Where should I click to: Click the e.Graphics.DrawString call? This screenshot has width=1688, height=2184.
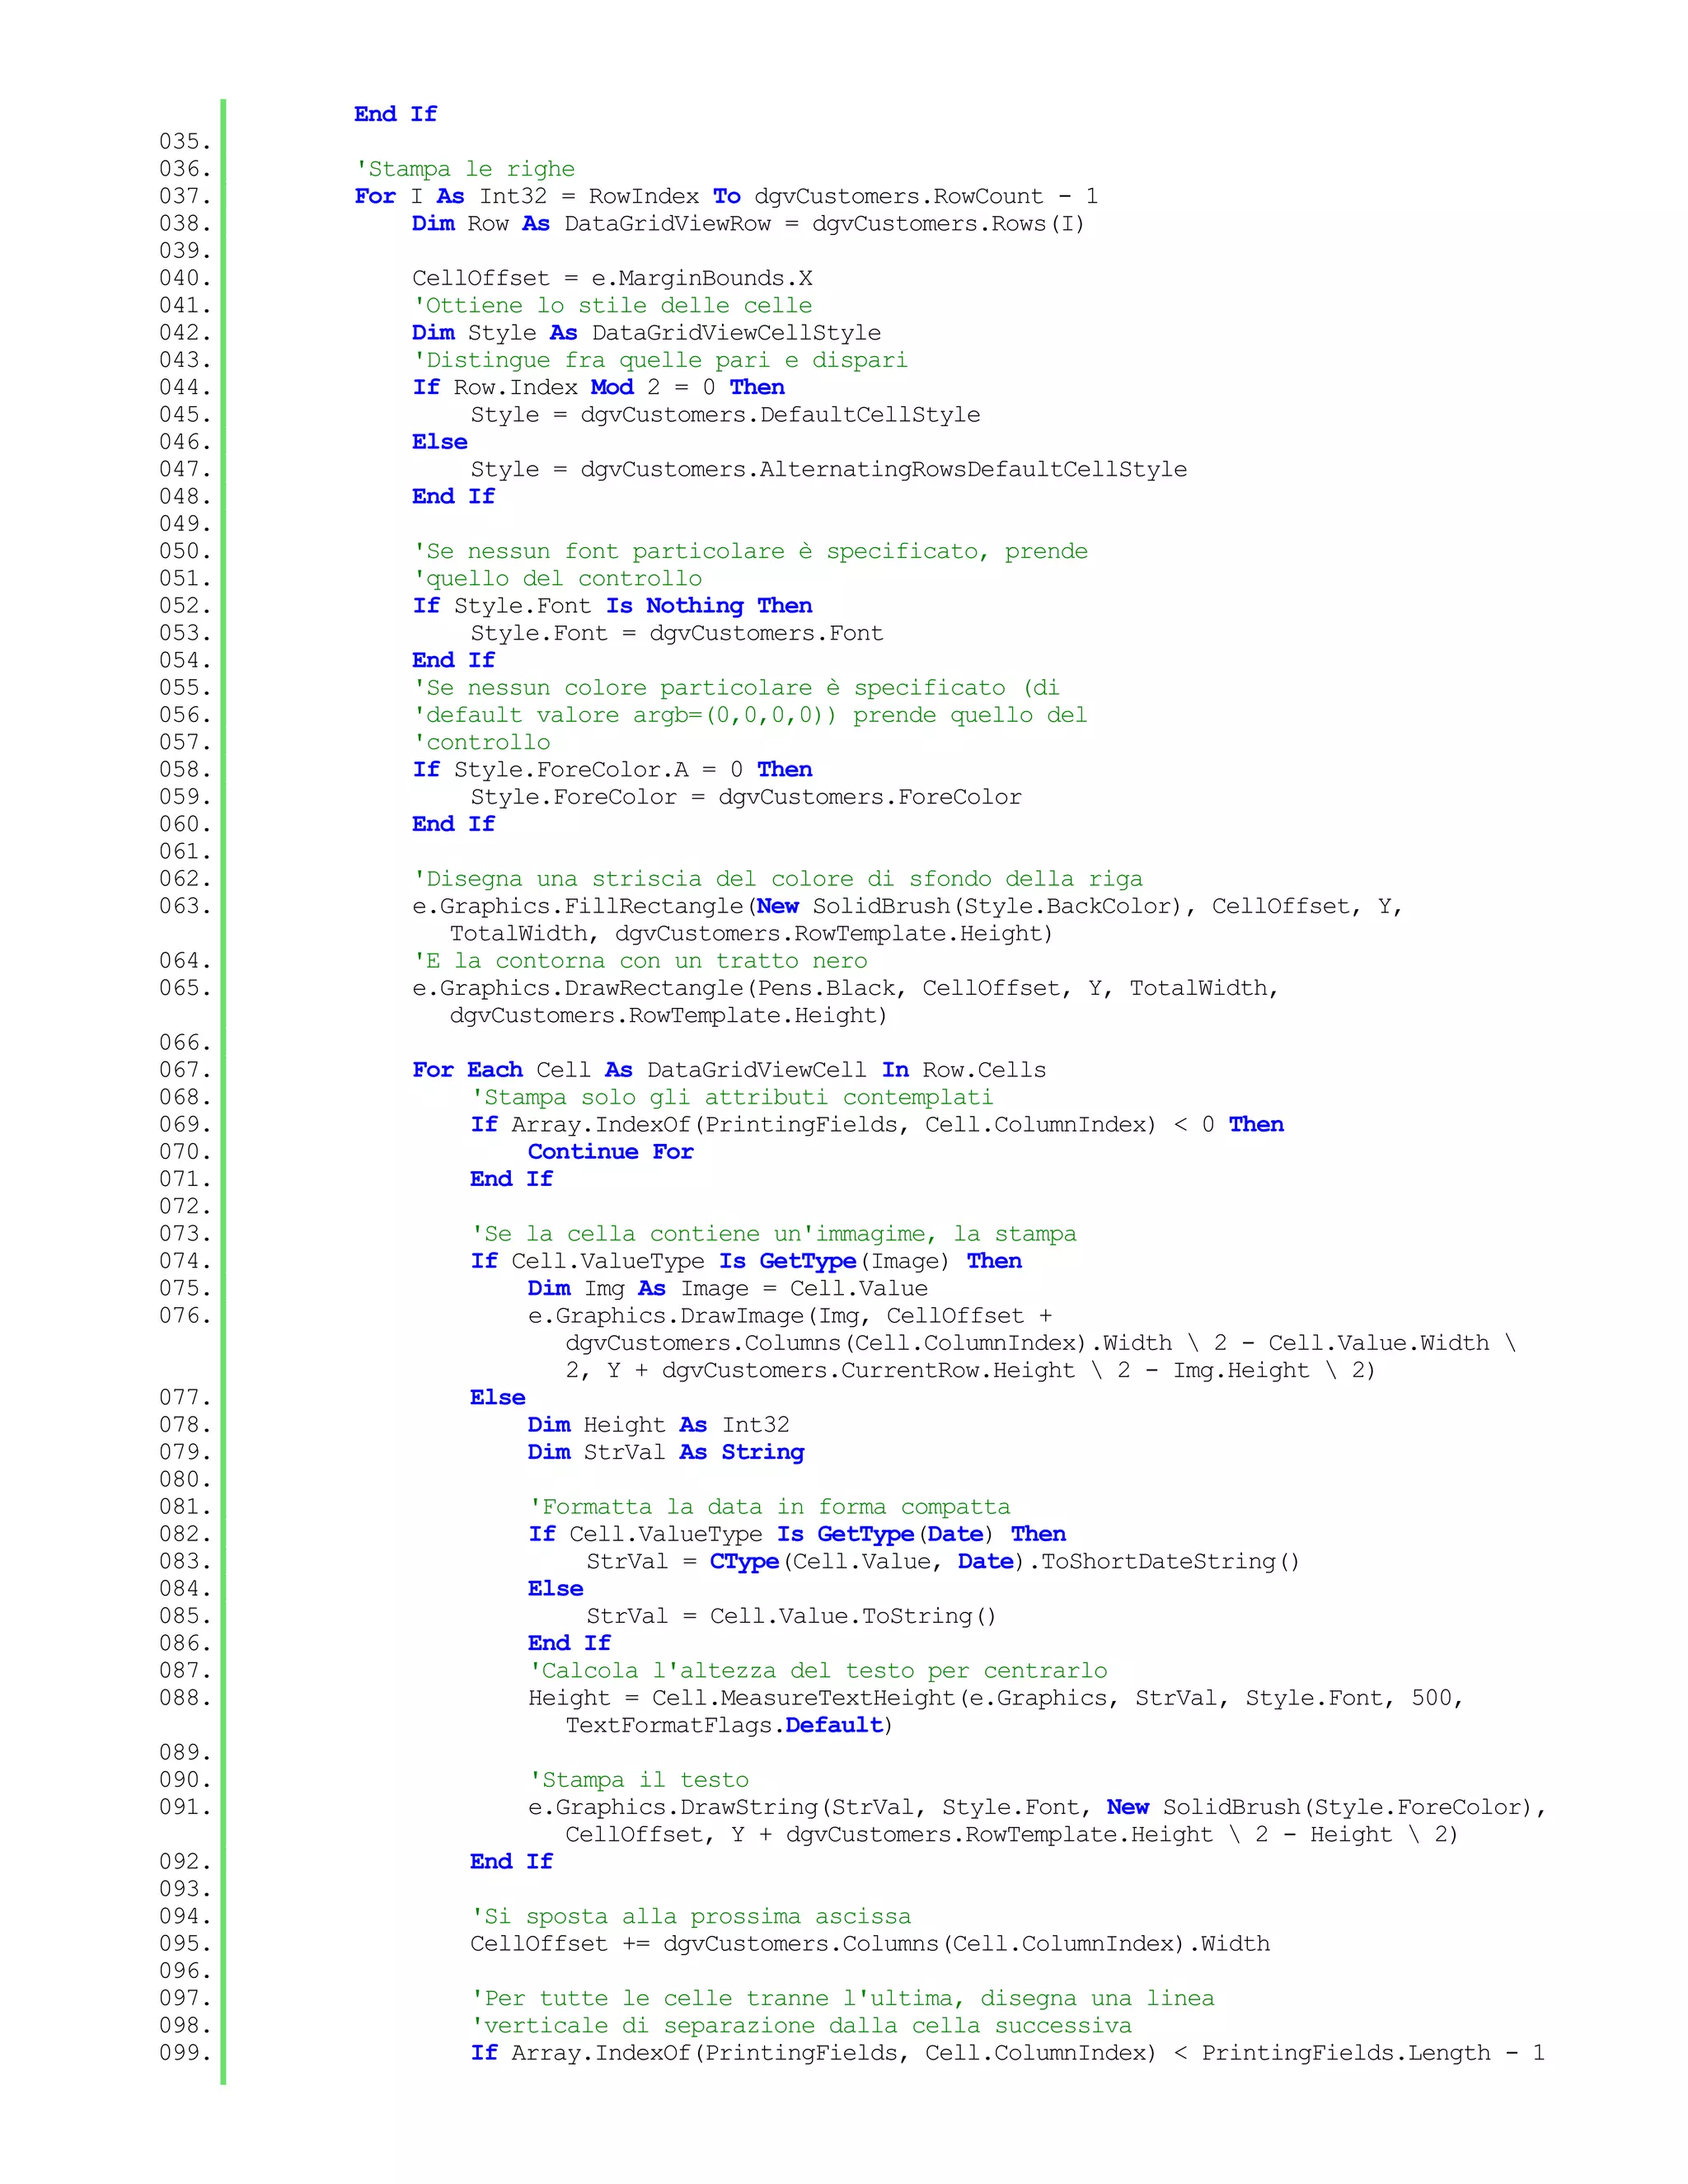coord(1037,1821)
